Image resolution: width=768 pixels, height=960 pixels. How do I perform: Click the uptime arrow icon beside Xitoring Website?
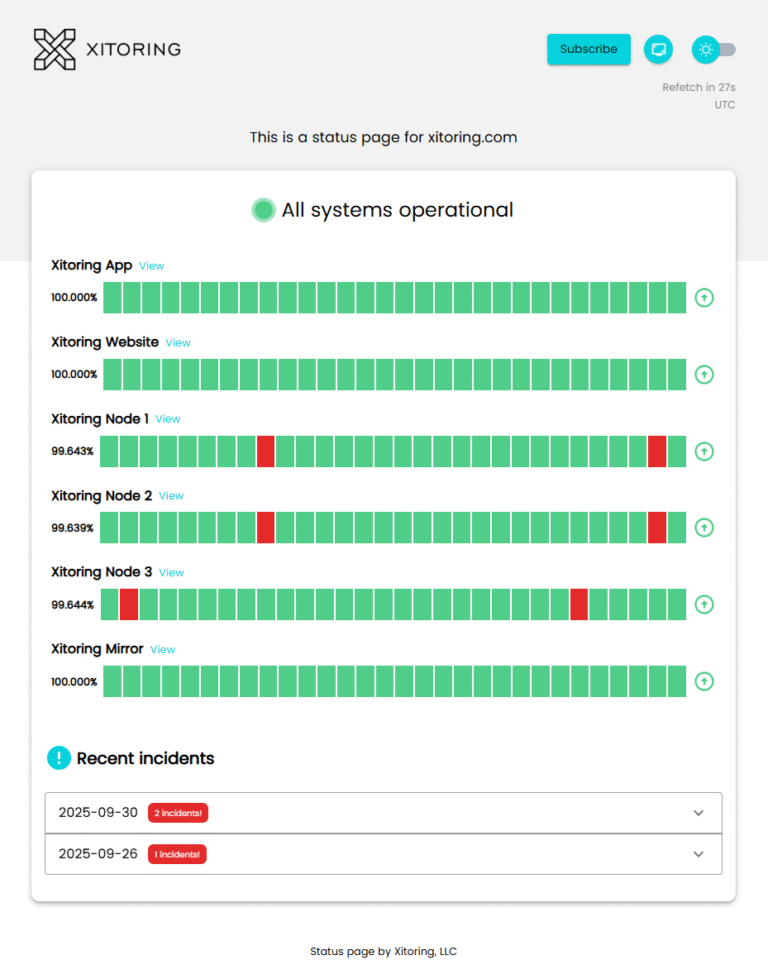click(x=704, y=374)
